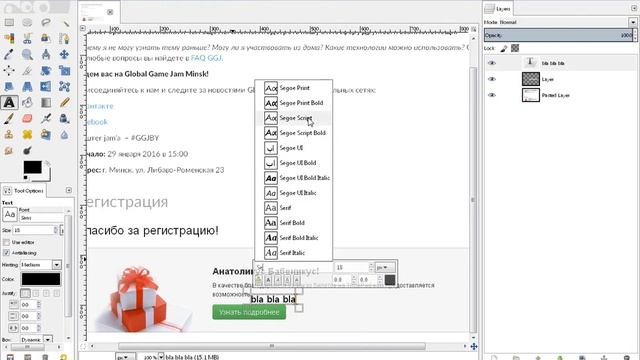This screenshot has width=640, height=360.
Task: Select the Pencil tool
Action: (x=64, y=102)
